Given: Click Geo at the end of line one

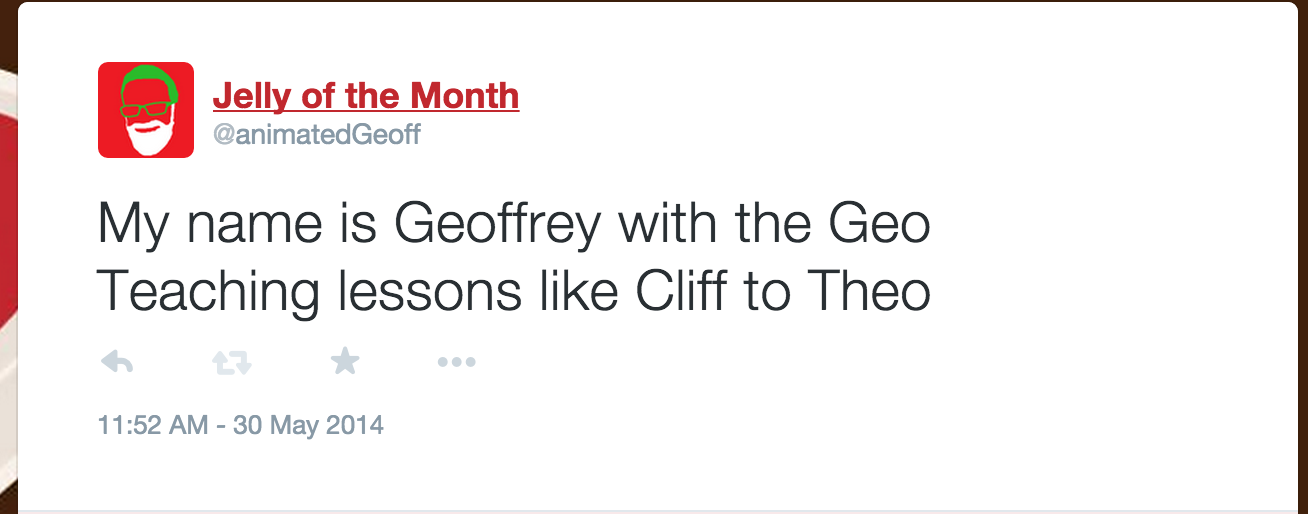Looking at the screenshot, I should pos(878,226).
